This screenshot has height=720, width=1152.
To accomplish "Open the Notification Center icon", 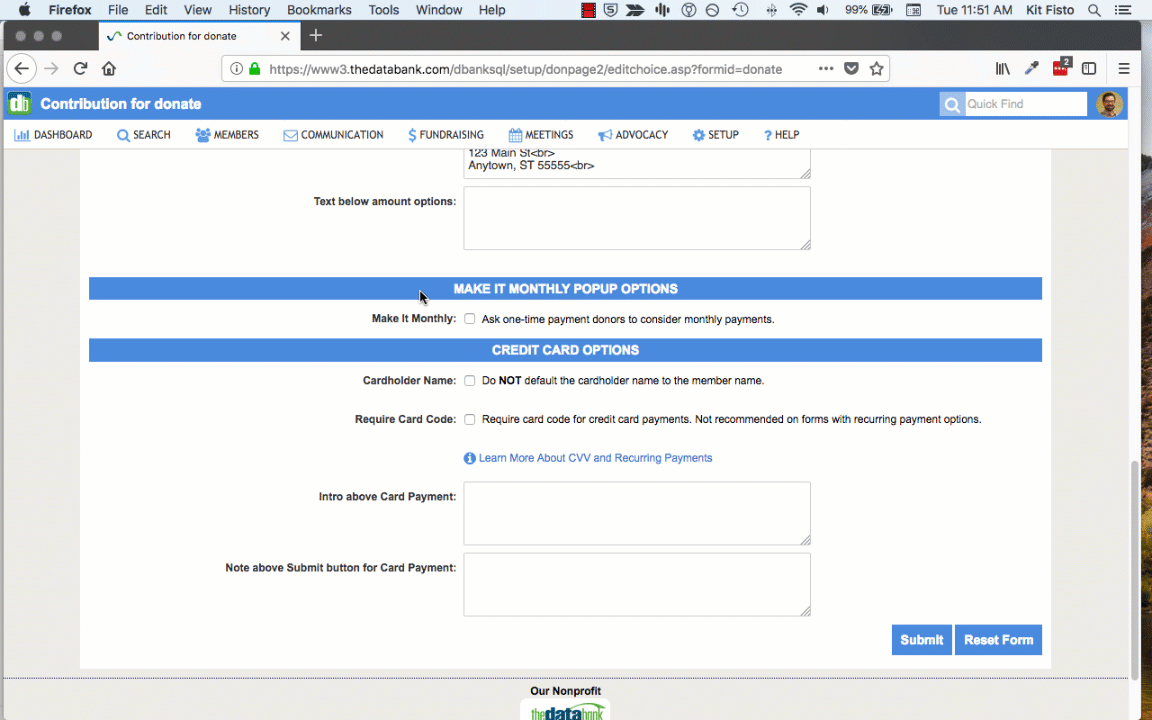I will (1123, 10).
